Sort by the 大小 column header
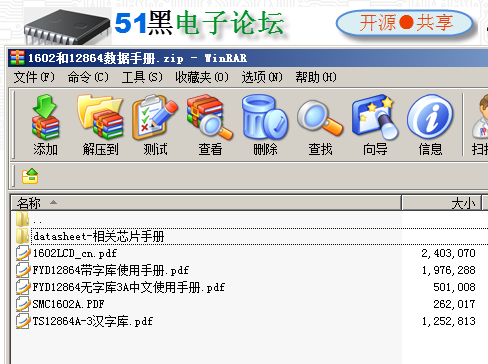 [x=441, y=203]
